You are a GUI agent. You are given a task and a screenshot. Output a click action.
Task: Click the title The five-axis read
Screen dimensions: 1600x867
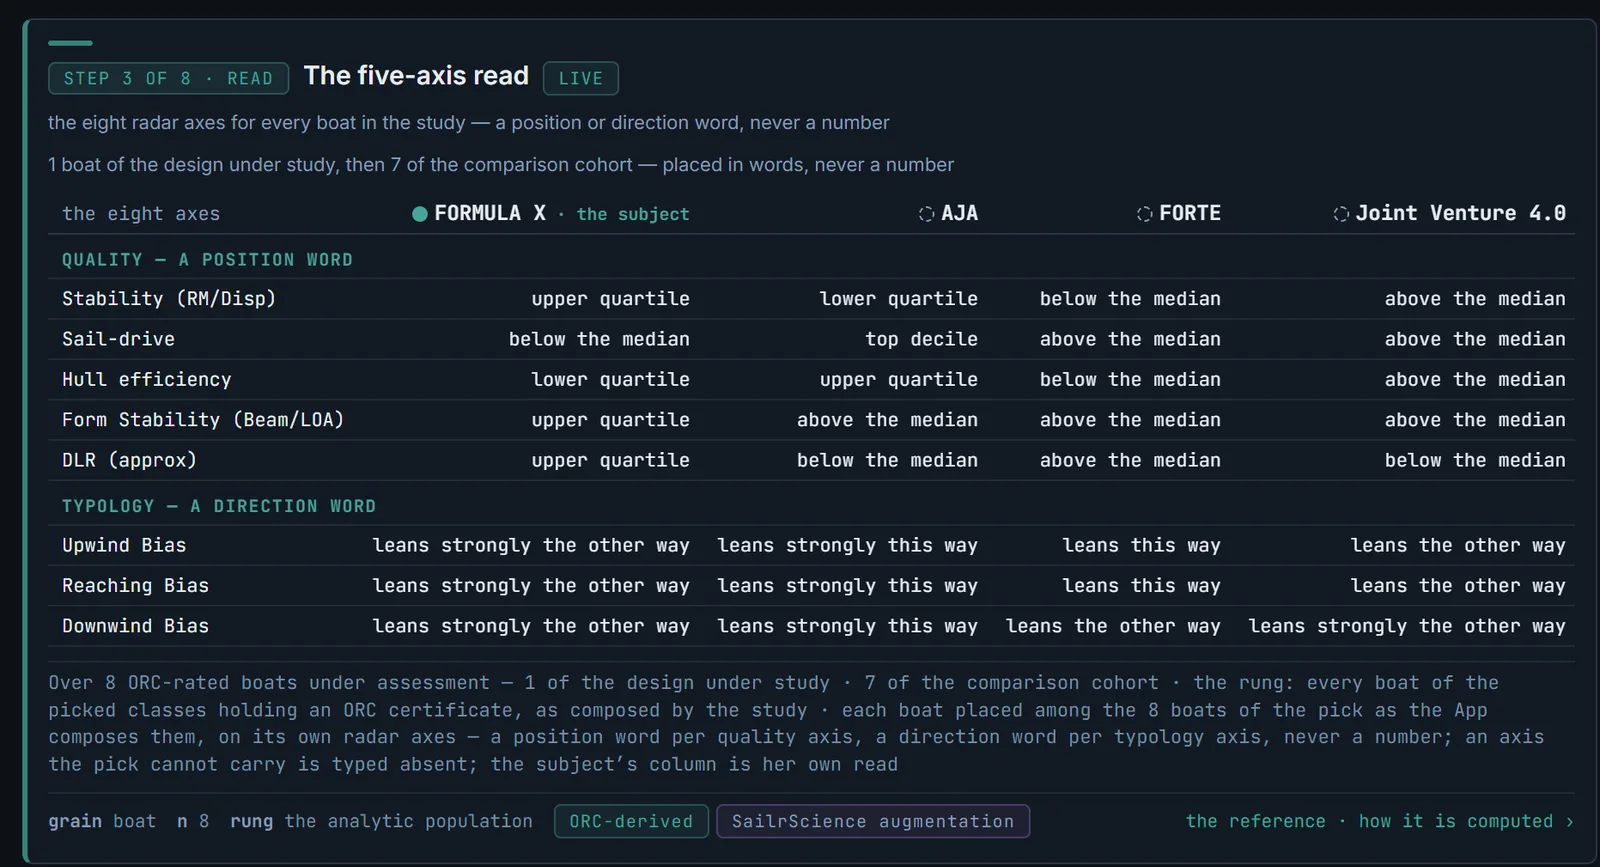tap(416, 76)
